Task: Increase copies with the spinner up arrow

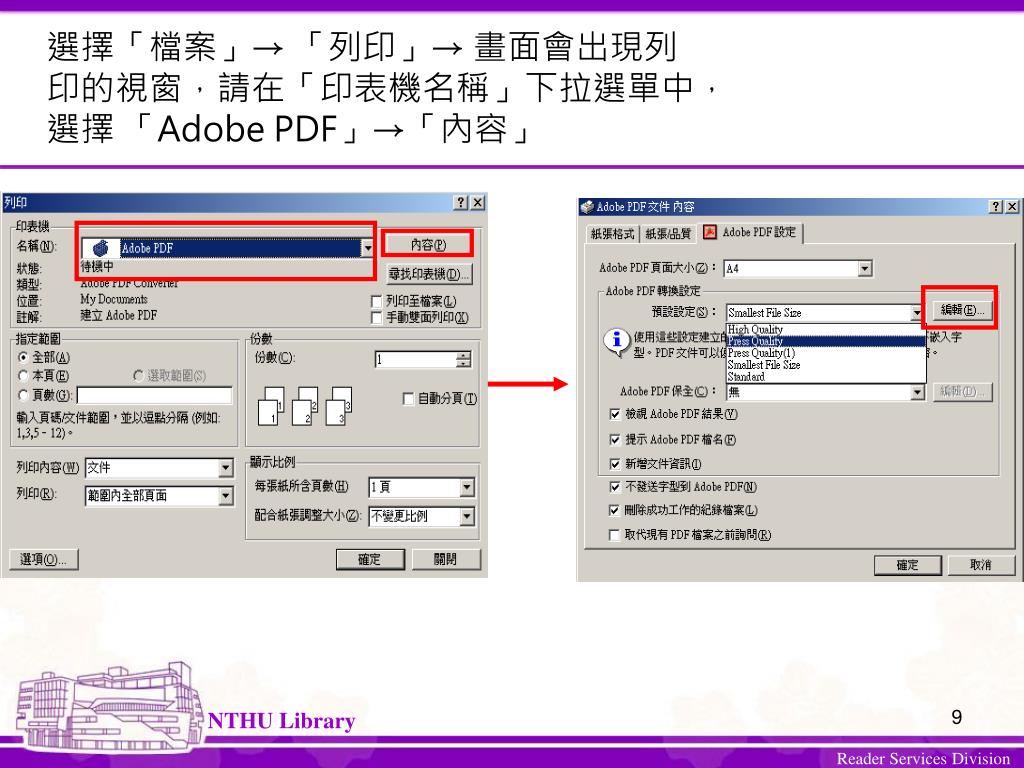Action: [464, 355]
